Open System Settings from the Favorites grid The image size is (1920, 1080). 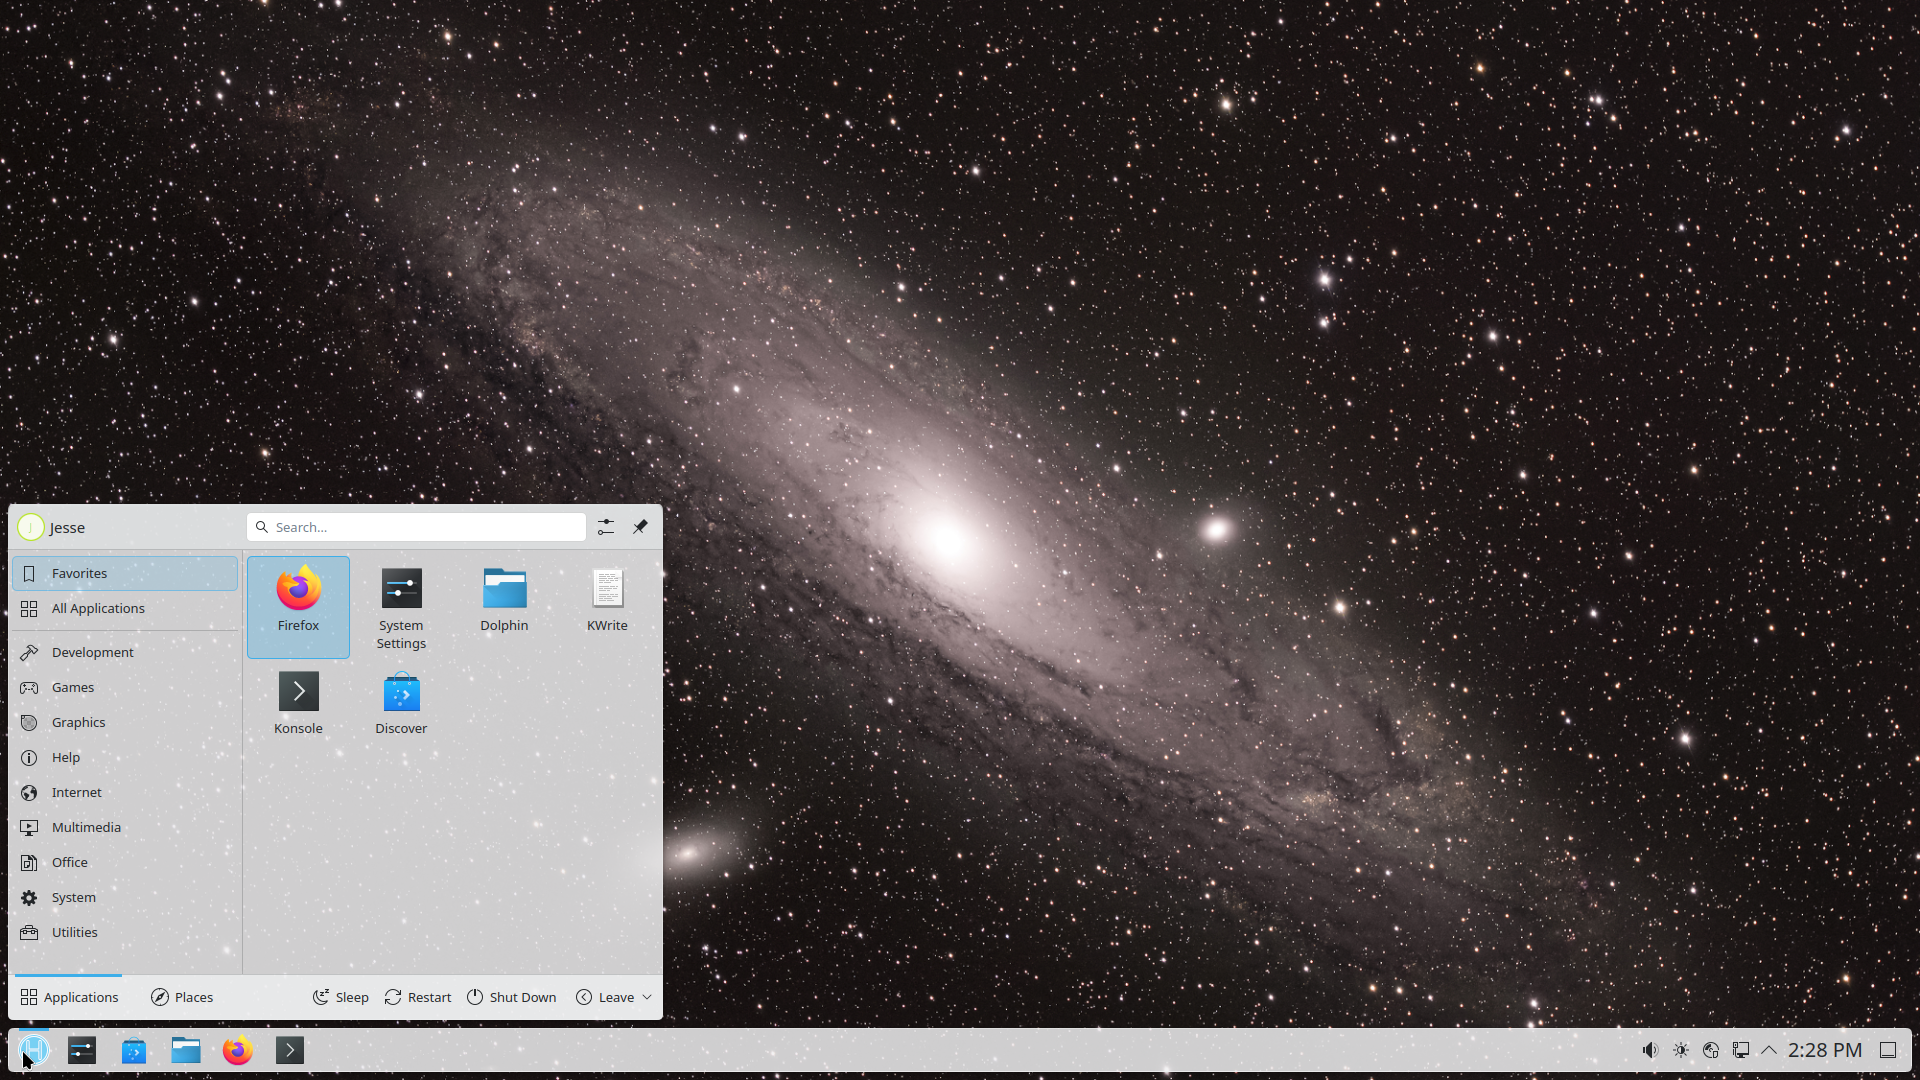(x=401, y=606)
